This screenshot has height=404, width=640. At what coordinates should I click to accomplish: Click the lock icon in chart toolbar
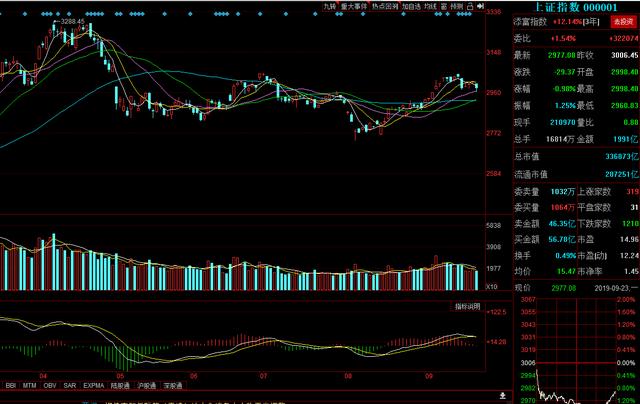tap(470, 6)
